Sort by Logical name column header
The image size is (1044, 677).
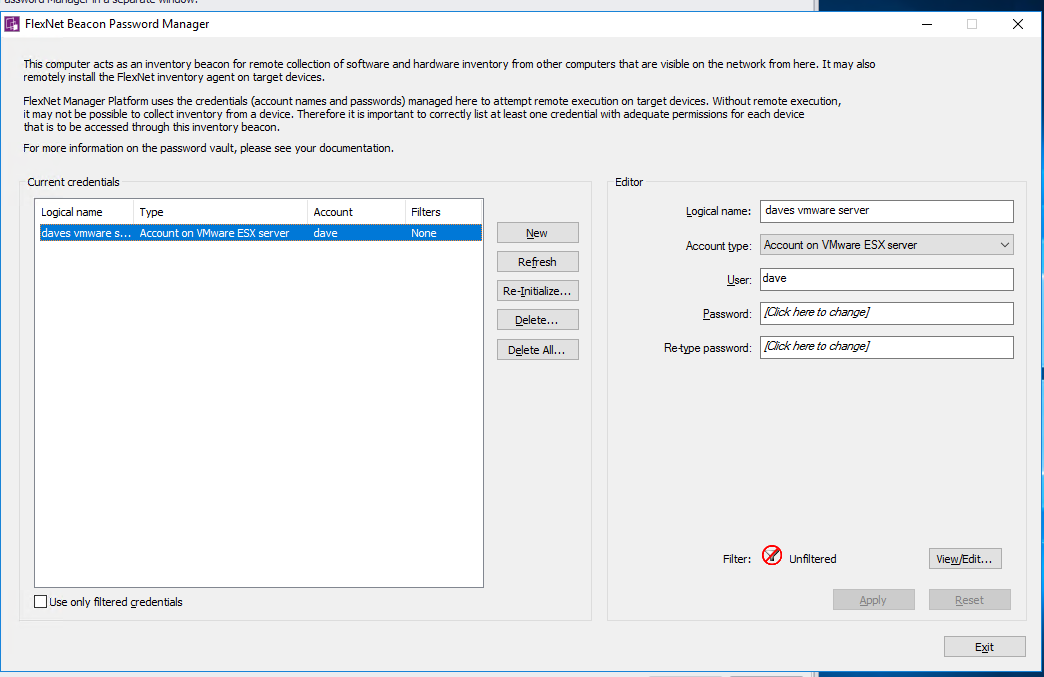(x=85, y=212)
